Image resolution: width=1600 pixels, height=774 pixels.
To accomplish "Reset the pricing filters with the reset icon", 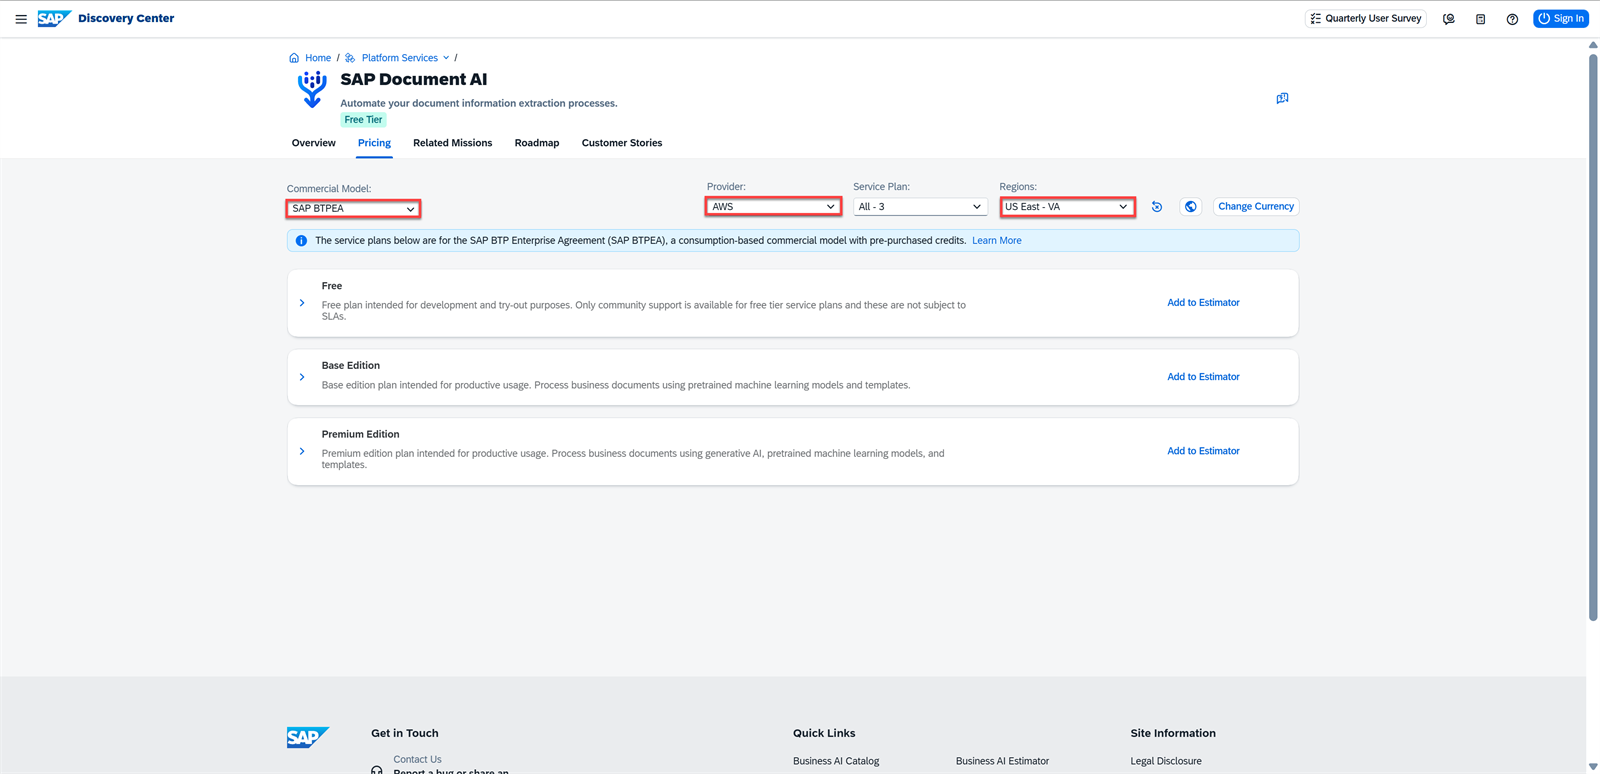I will (1157, 207).
